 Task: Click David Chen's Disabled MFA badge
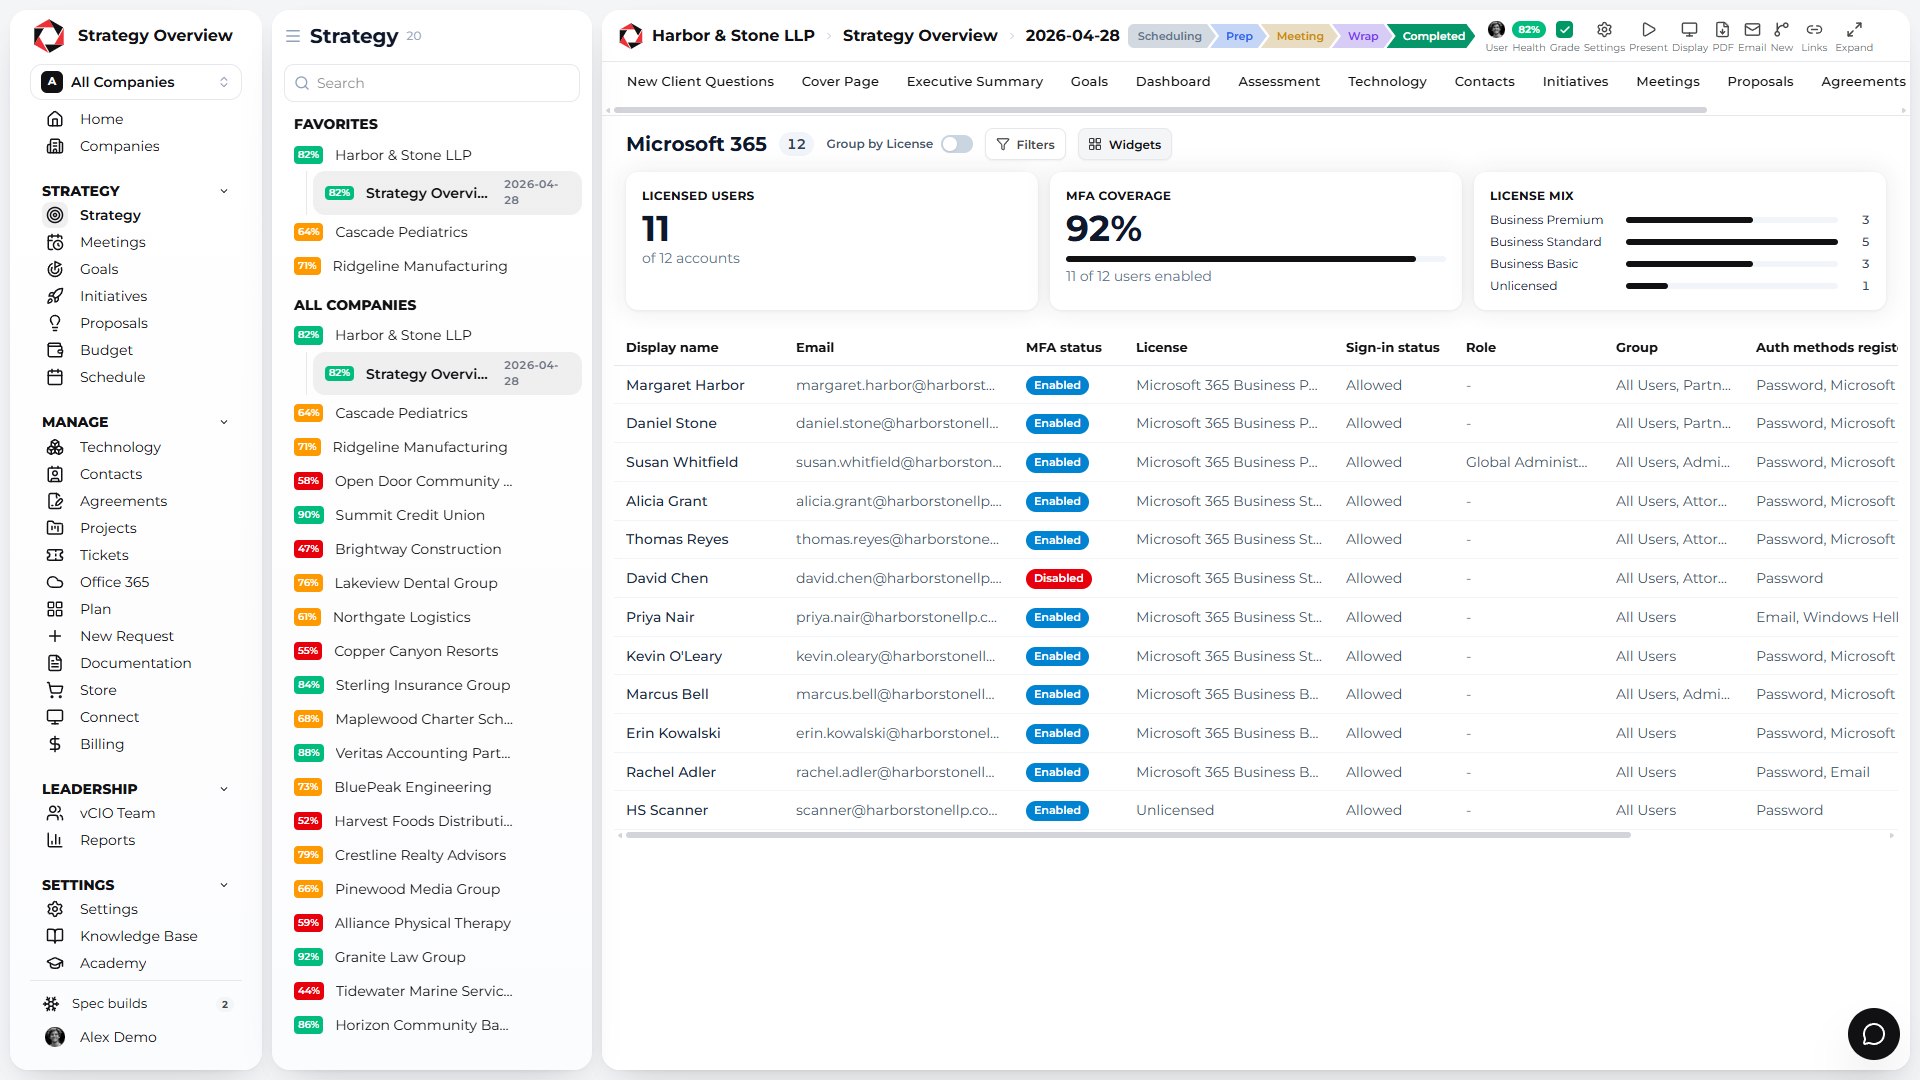pyautogui.click(x=1058, y=578)
